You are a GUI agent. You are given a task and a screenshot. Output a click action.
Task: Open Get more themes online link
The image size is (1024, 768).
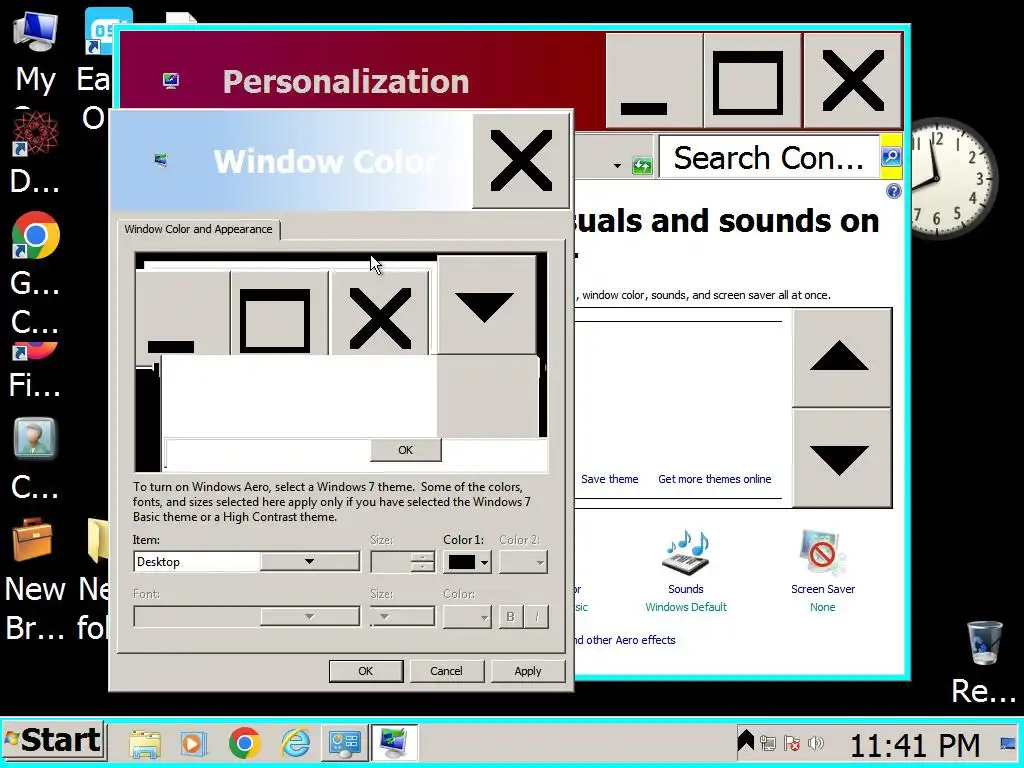714,479
